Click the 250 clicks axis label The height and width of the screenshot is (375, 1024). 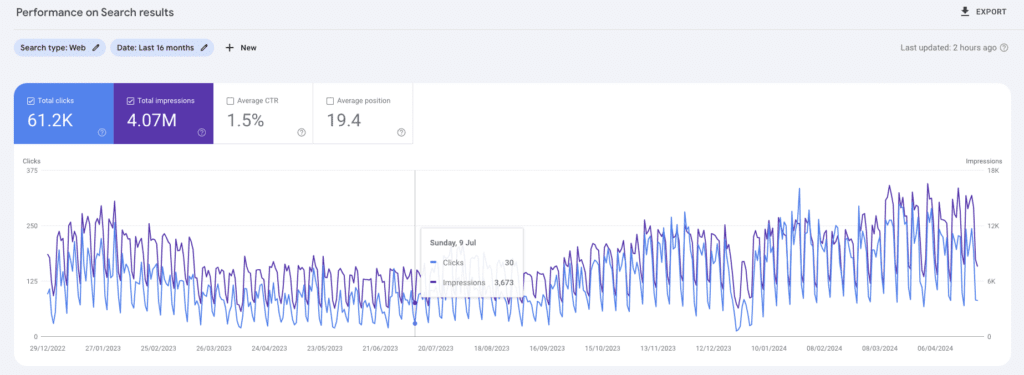point(32,226)
